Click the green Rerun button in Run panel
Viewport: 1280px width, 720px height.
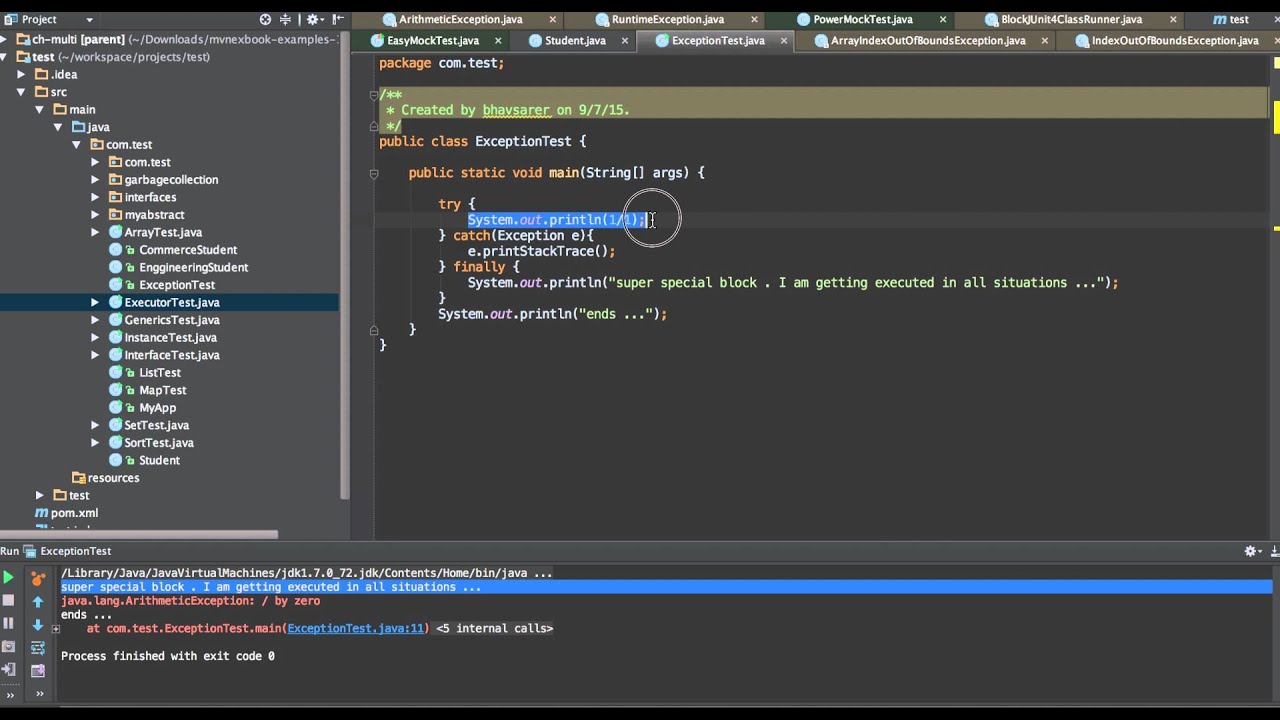tap(8, 577)
